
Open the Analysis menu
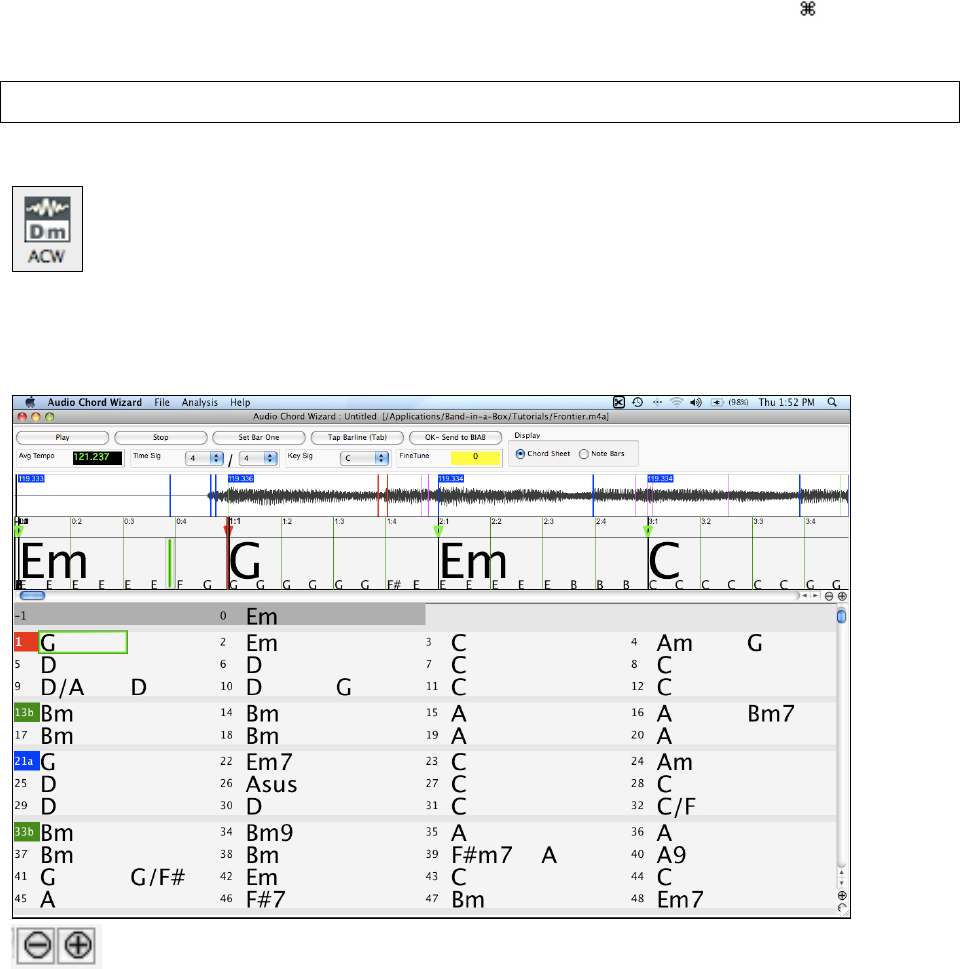pos(200,402)
